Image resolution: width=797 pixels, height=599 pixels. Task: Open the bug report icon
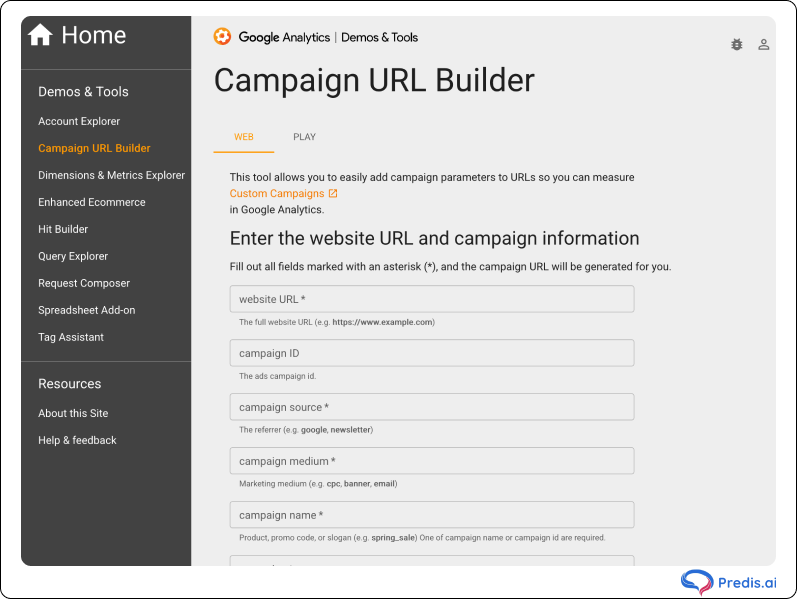tap(737, 45)
